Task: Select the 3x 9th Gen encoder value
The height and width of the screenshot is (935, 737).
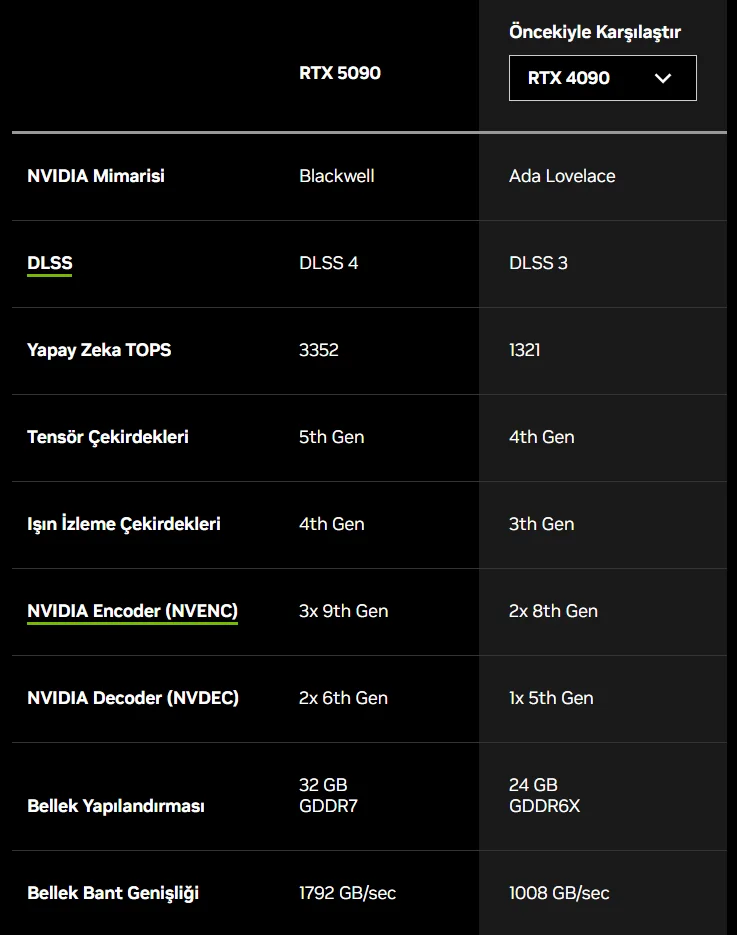Action: coord(343,611)
